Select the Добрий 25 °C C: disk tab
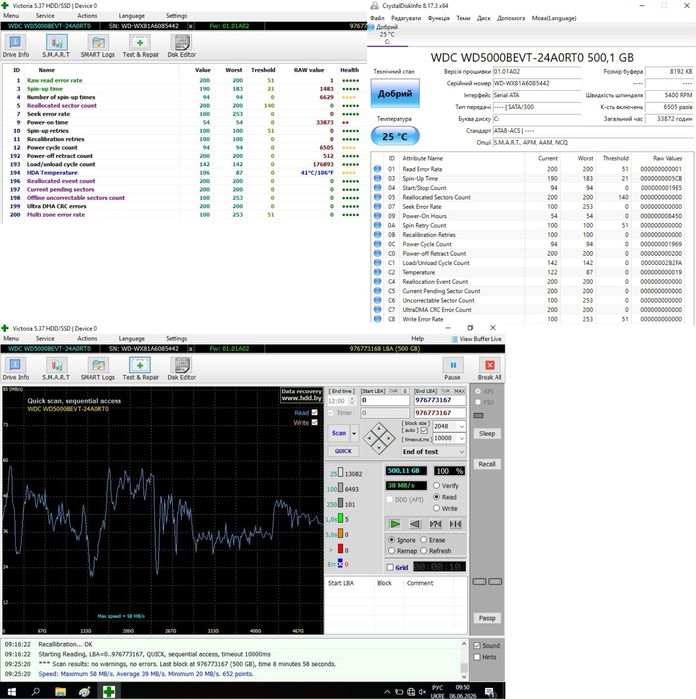This screenshot has width=696, height=699. pos(387,34)
